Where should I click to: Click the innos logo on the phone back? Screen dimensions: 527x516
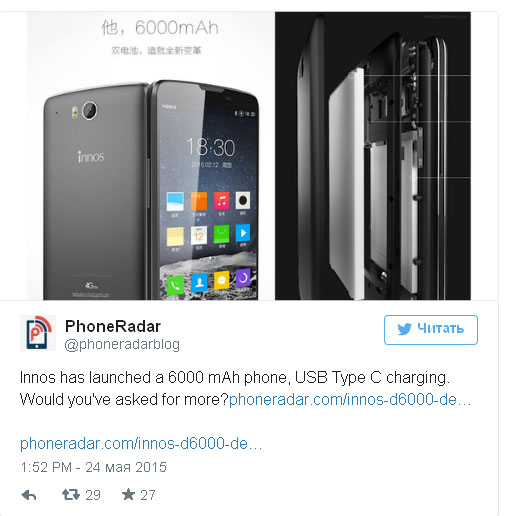91,157
